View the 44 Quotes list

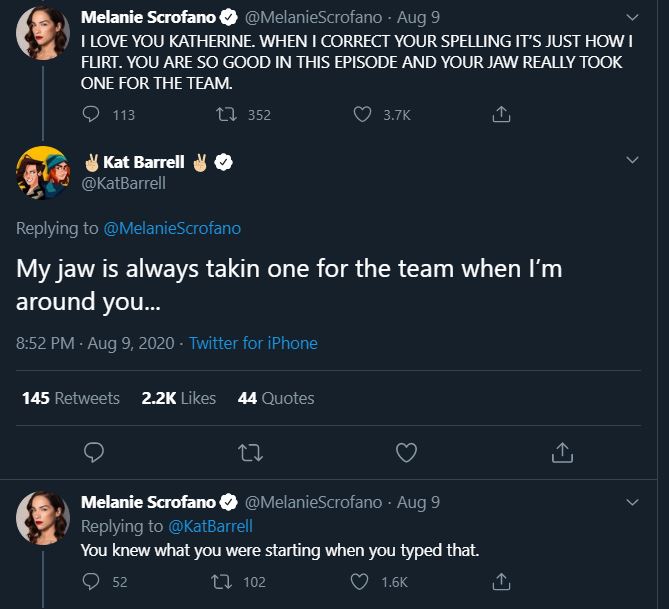(276, 398)
